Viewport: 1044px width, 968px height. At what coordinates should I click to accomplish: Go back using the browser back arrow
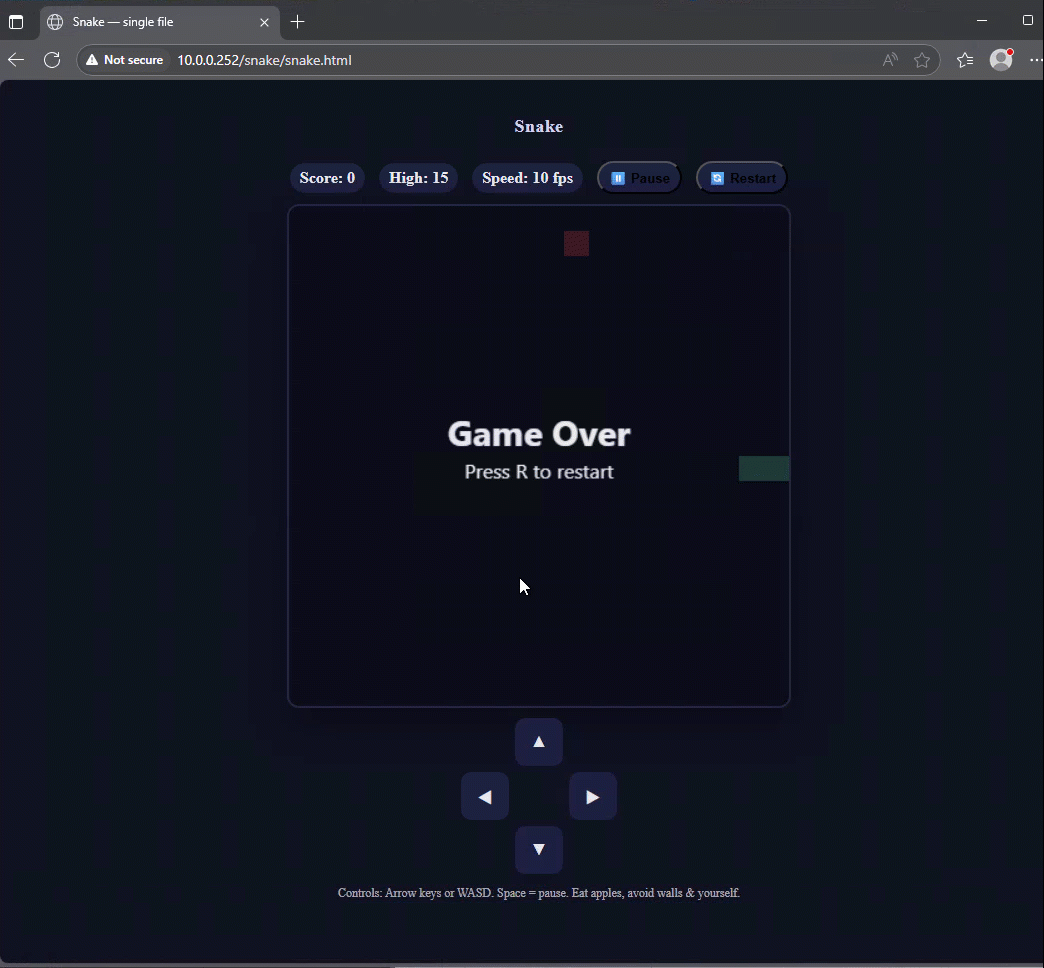pos(16,60)
